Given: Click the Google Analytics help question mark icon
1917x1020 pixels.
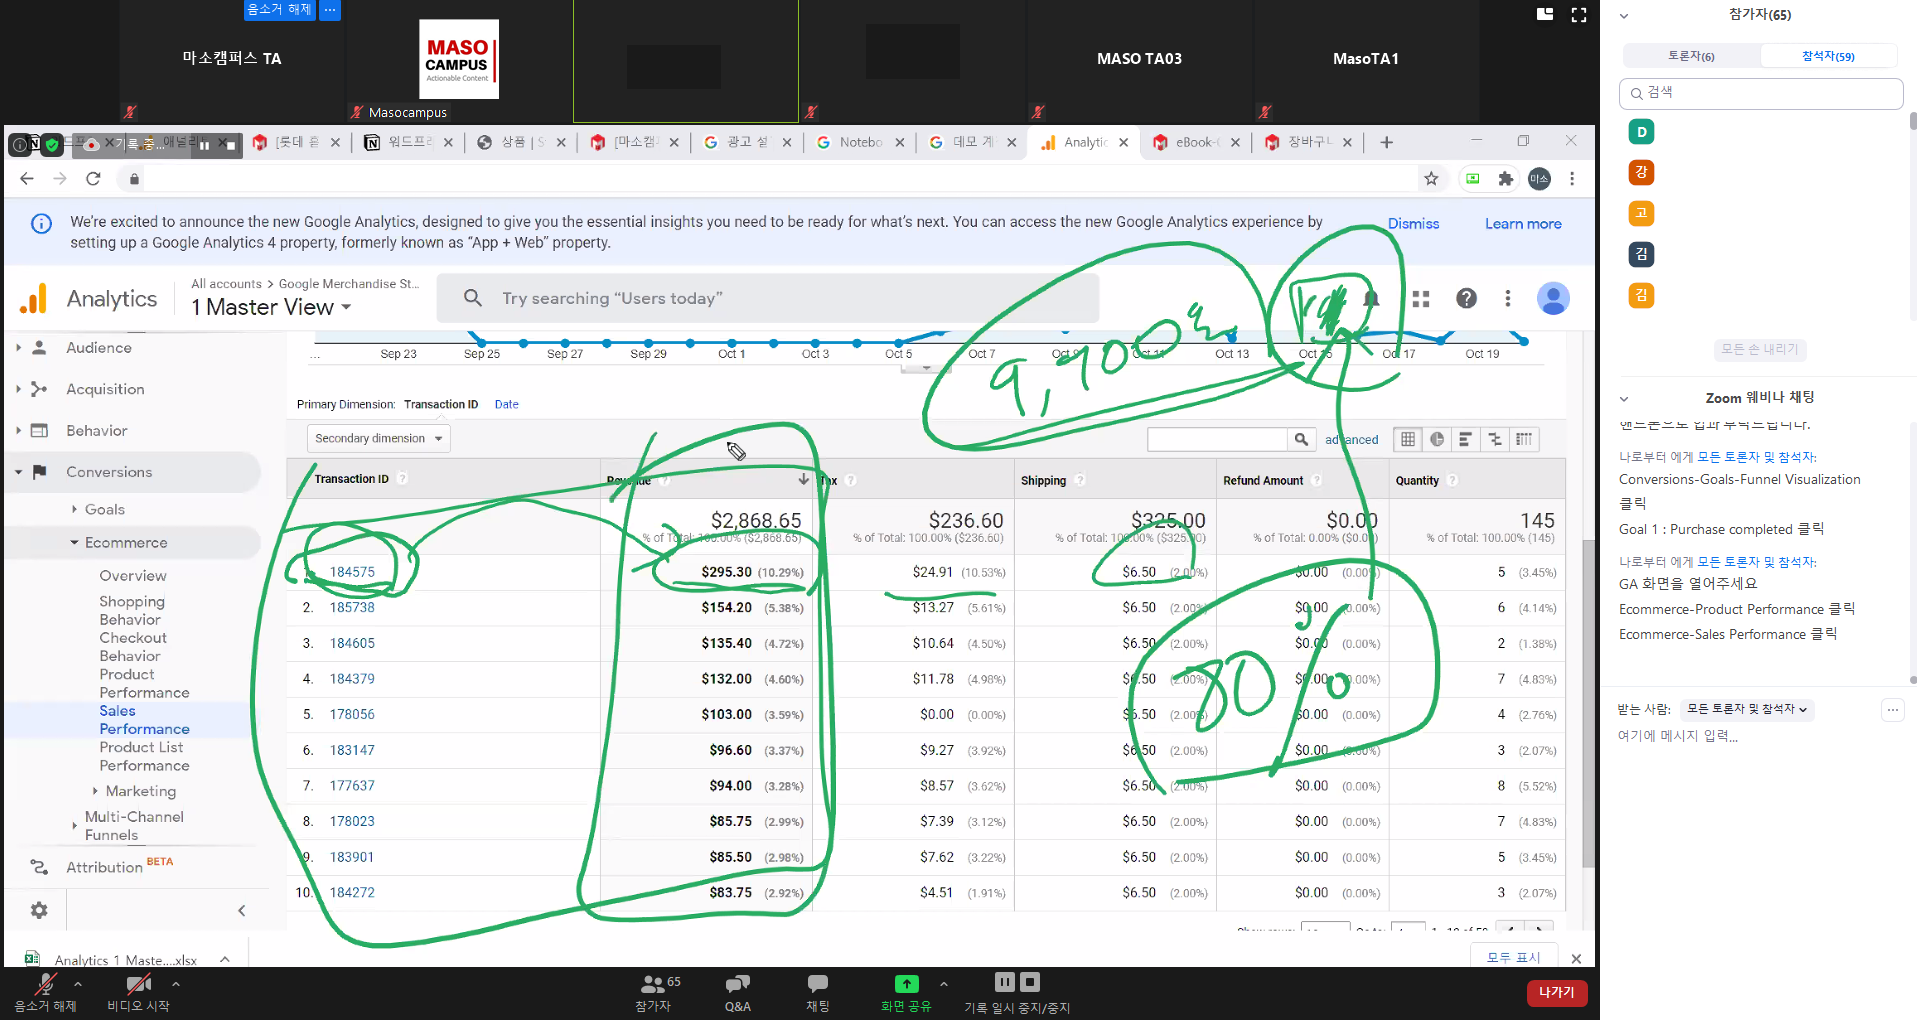Looking at the screenshot, I should pos(1466,298).
